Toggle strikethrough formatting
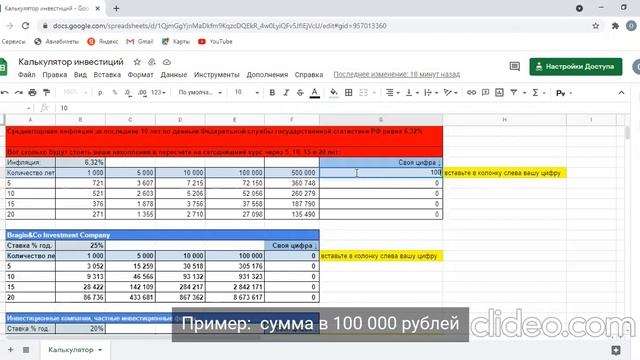Screen dimensions: 640x360 pos(300,93)
